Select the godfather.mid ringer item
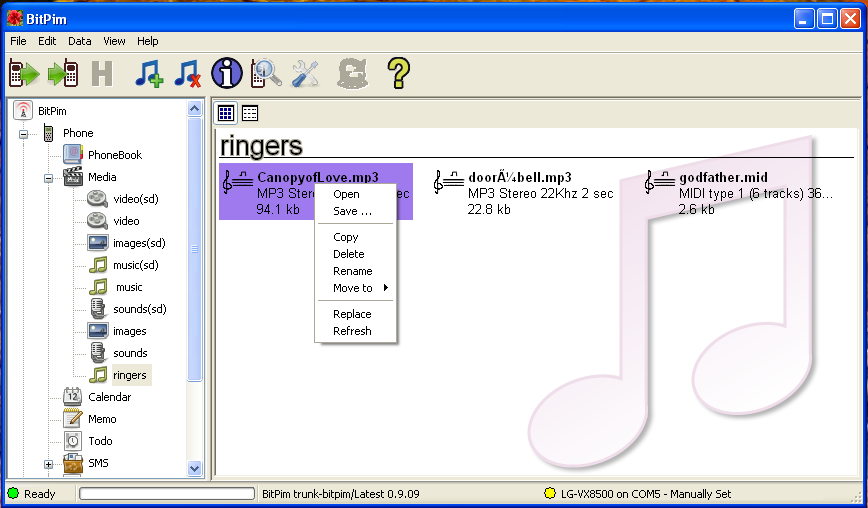This screenshot has height=508, width=868. (x=739, y=193)
